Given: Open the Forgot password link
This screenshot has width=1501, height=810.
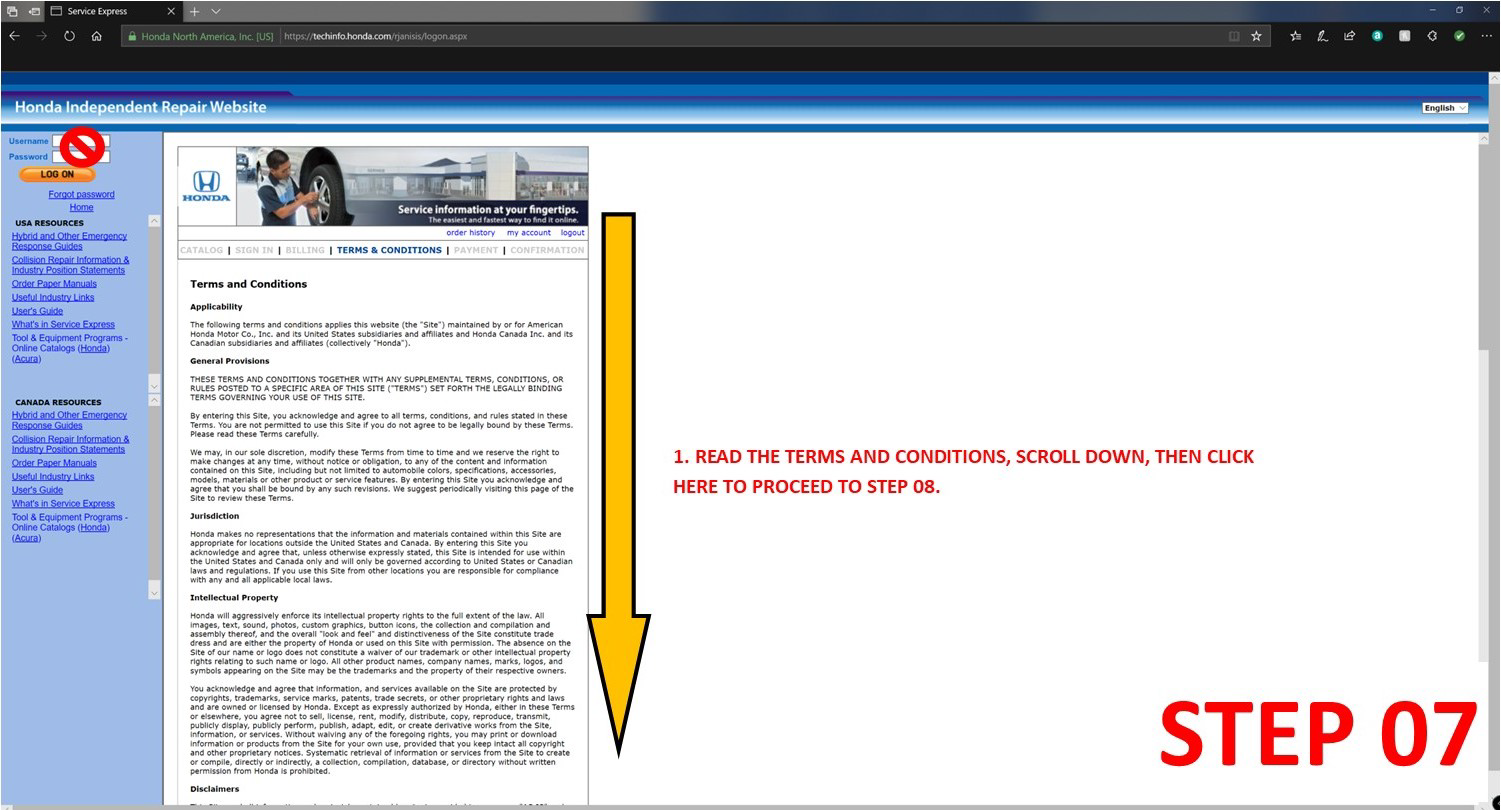Looking at the screenshot, I should click(81, 194).
